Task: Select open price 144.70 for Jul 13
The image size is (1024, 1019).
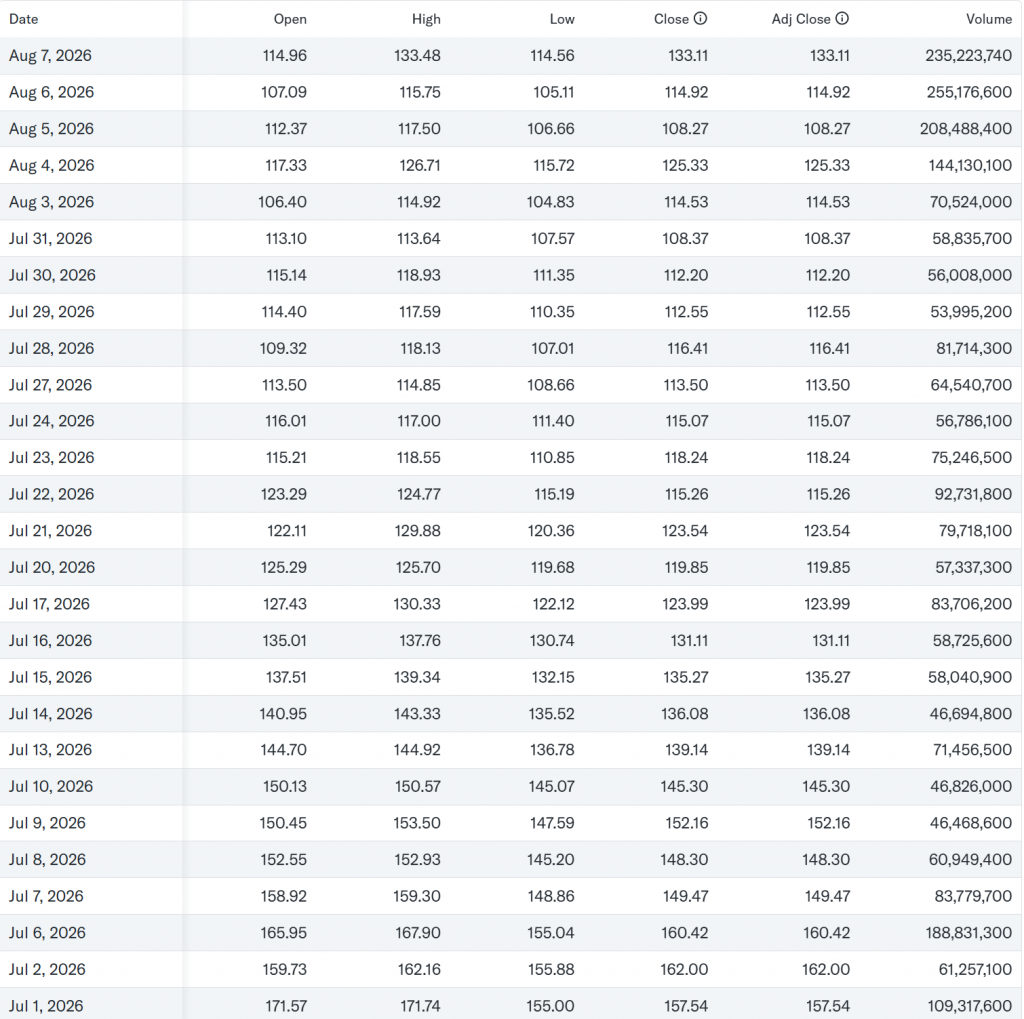Action: pos(283,749)
